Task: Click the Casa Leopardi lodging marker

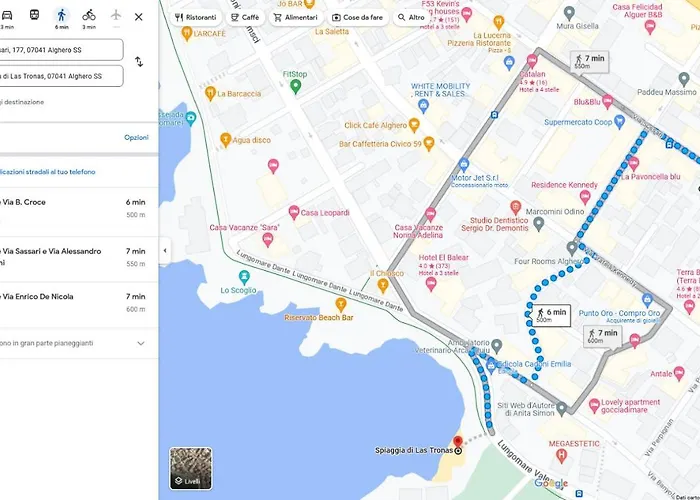Action: click(x=294, y=212)
